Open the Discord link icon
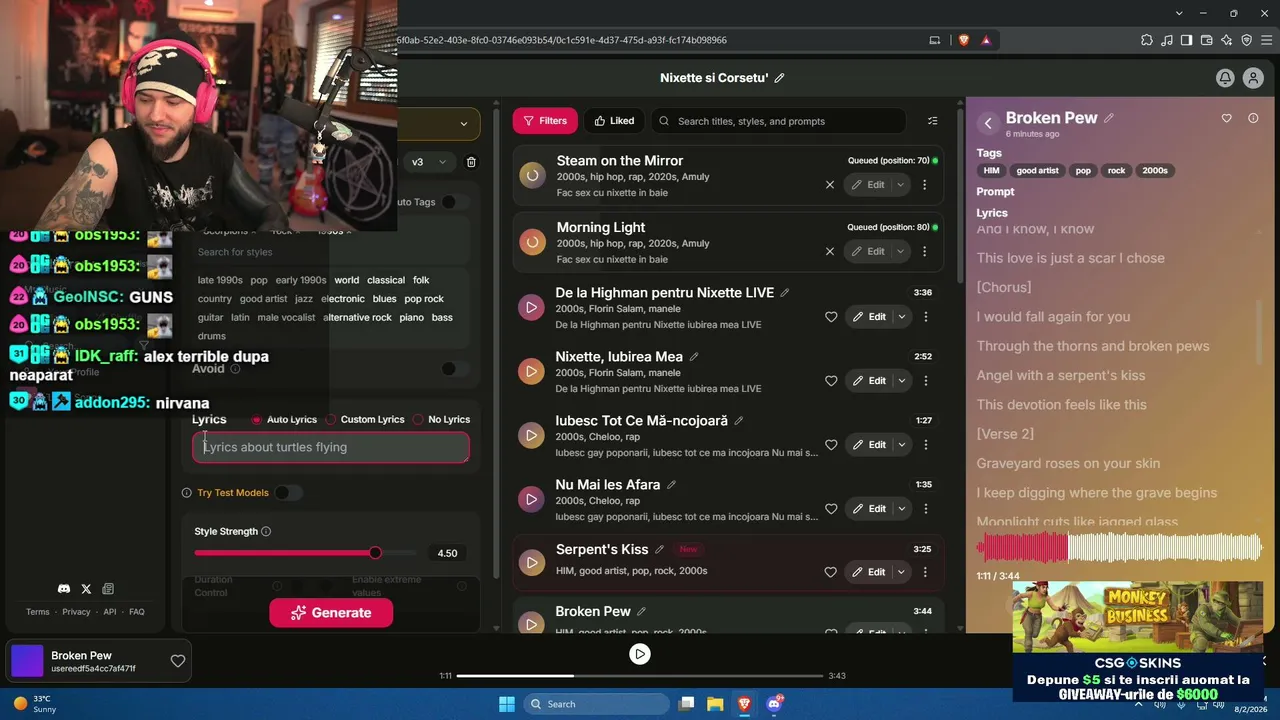 click(x=64, y=589)
